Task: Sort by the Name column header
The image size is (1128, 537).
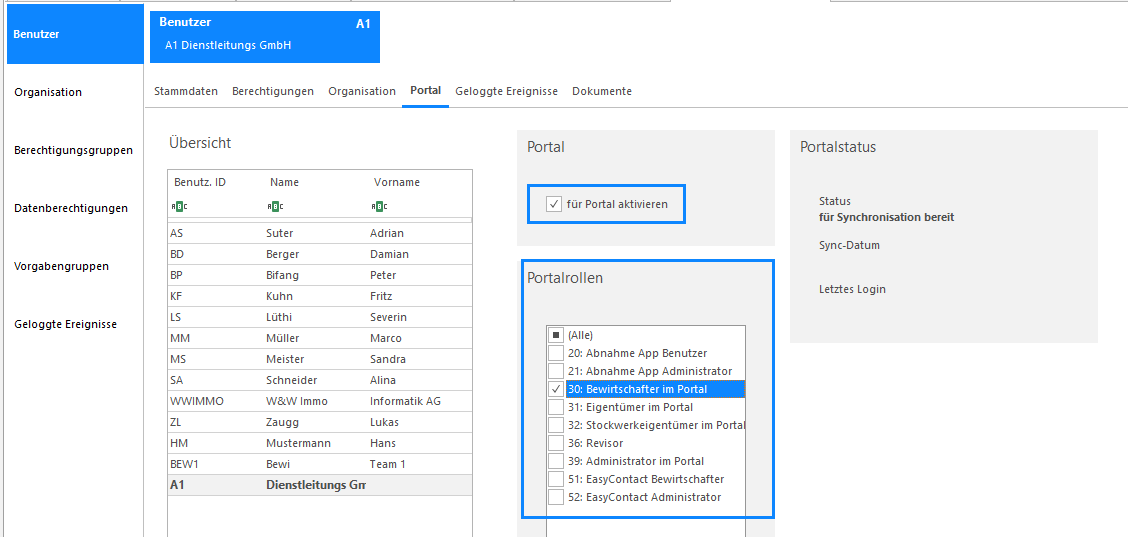Action: point(284,182)
